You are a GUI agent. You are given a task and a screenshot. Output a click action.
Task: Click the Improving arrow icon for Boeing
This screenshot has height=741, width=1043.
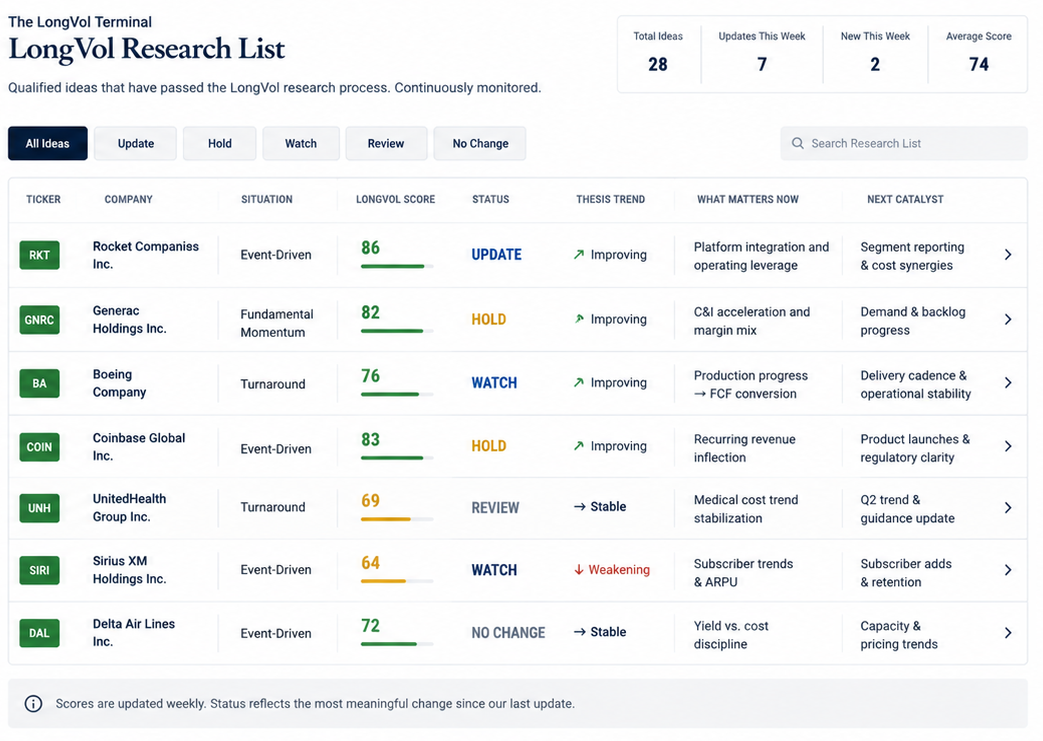tap(579, 382)
